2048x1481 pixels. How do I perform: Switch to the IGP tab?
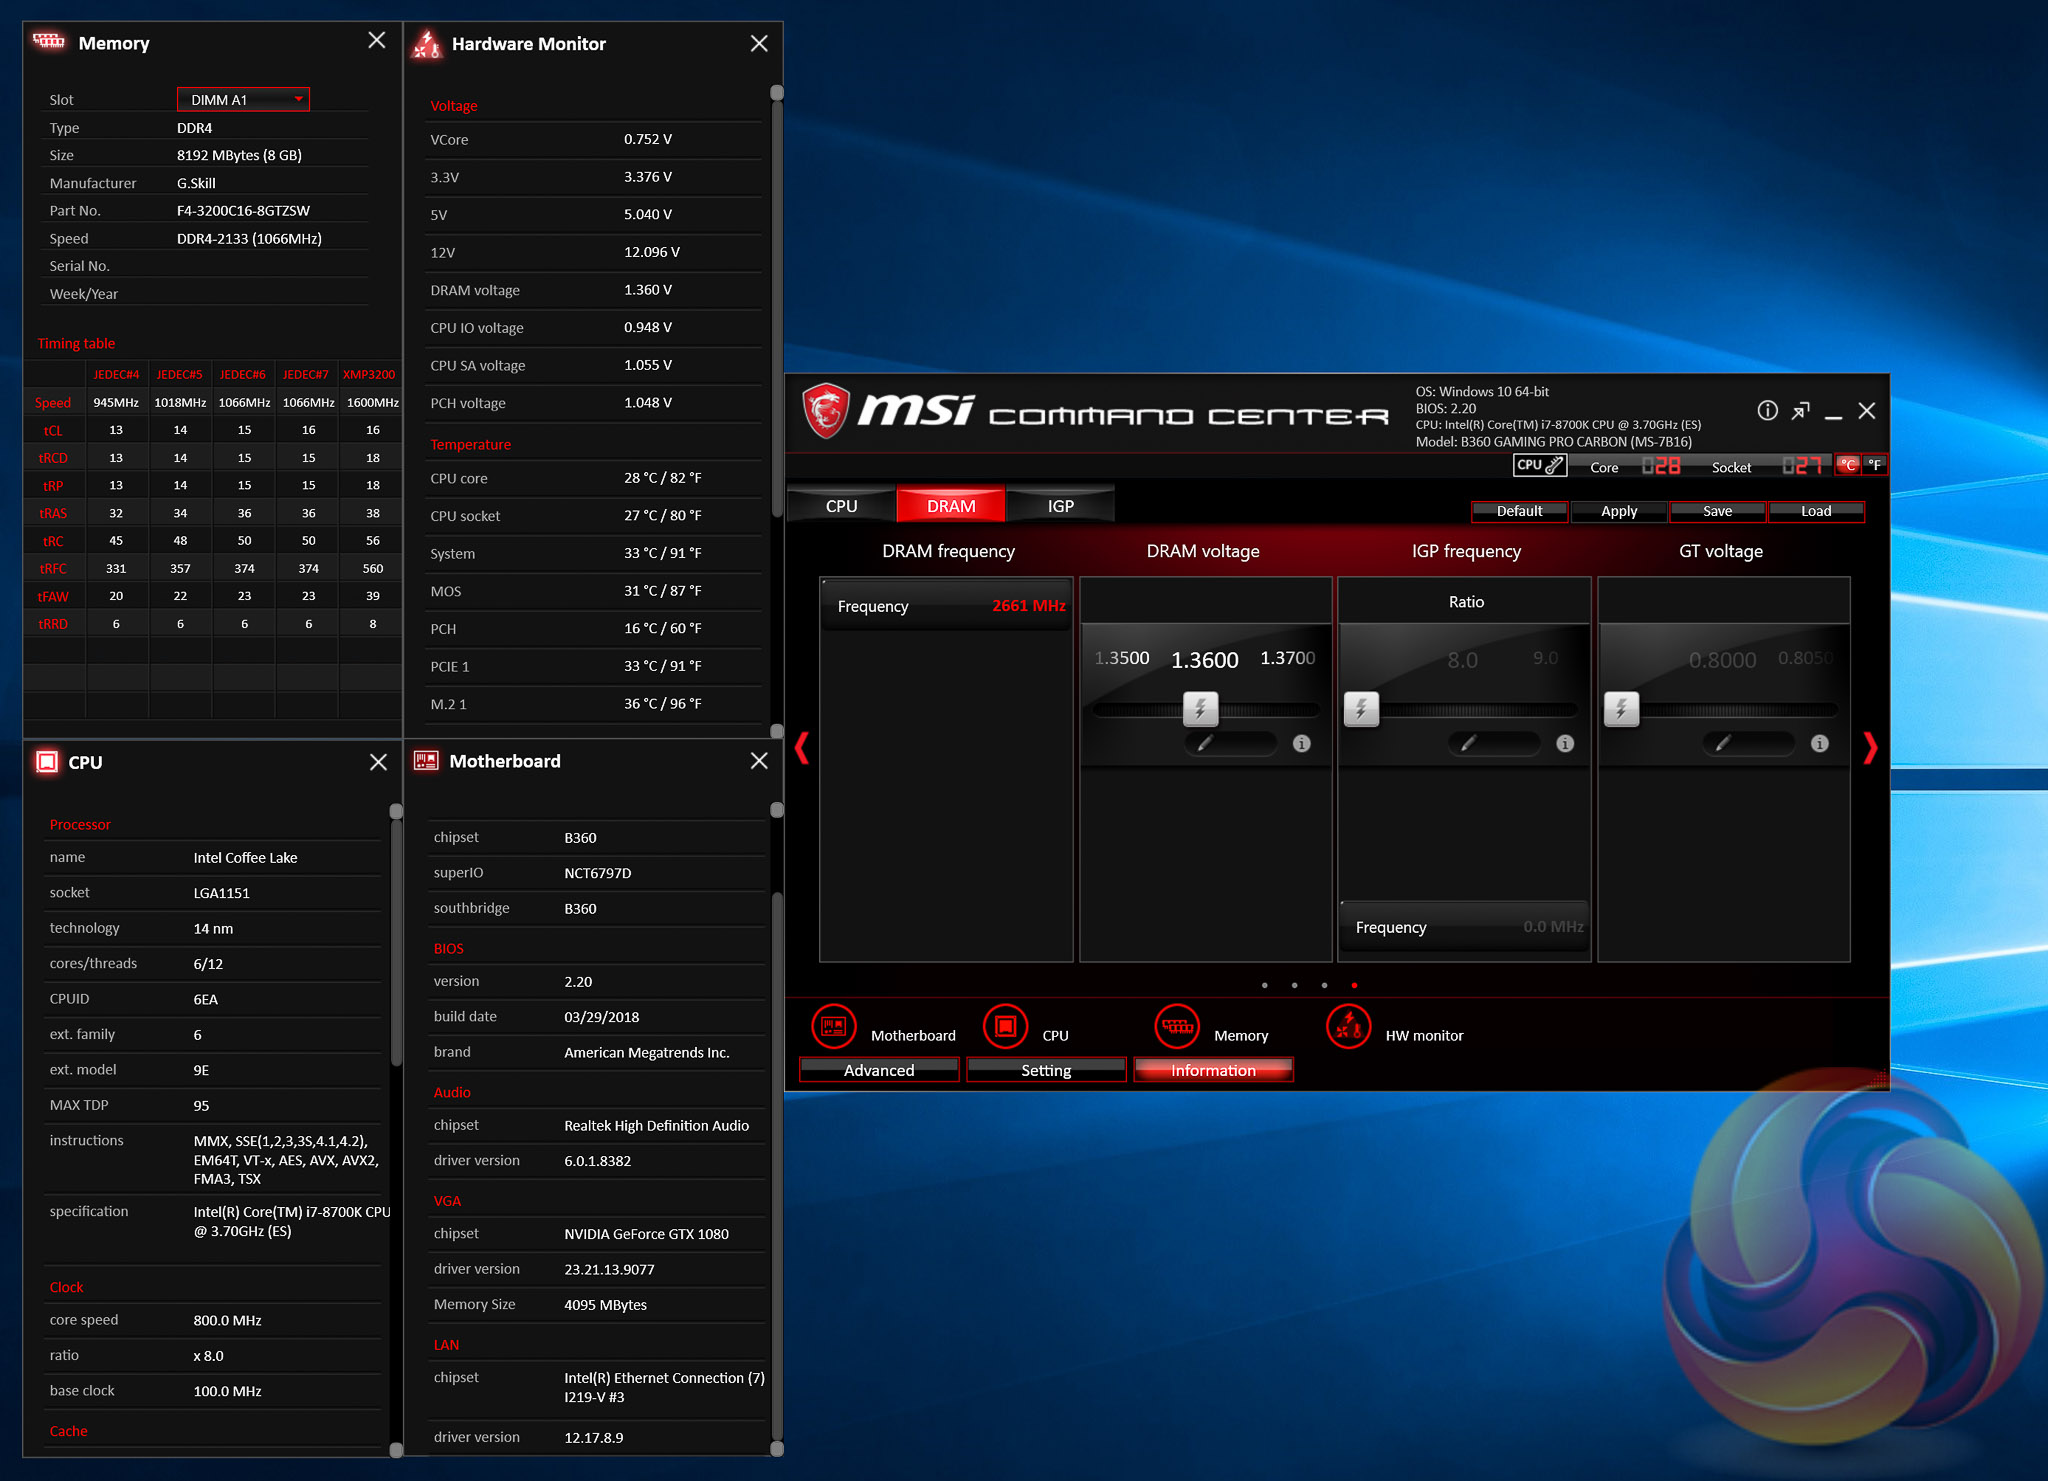[x=1060, y=506]
